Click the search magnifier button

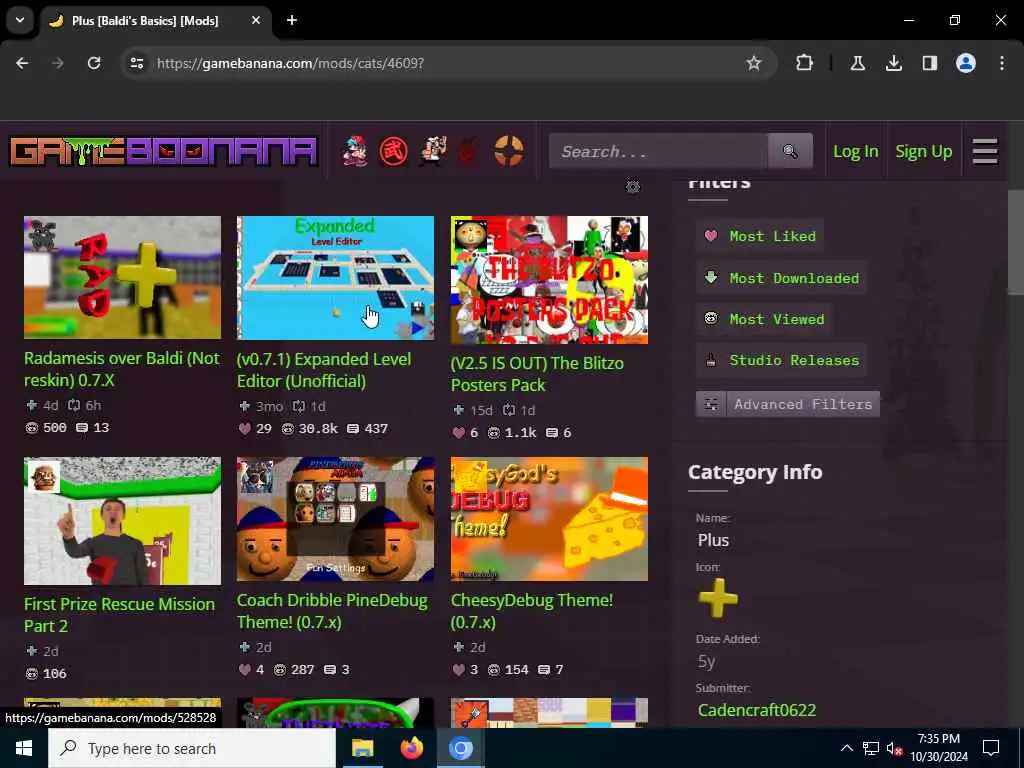(790, 152)
